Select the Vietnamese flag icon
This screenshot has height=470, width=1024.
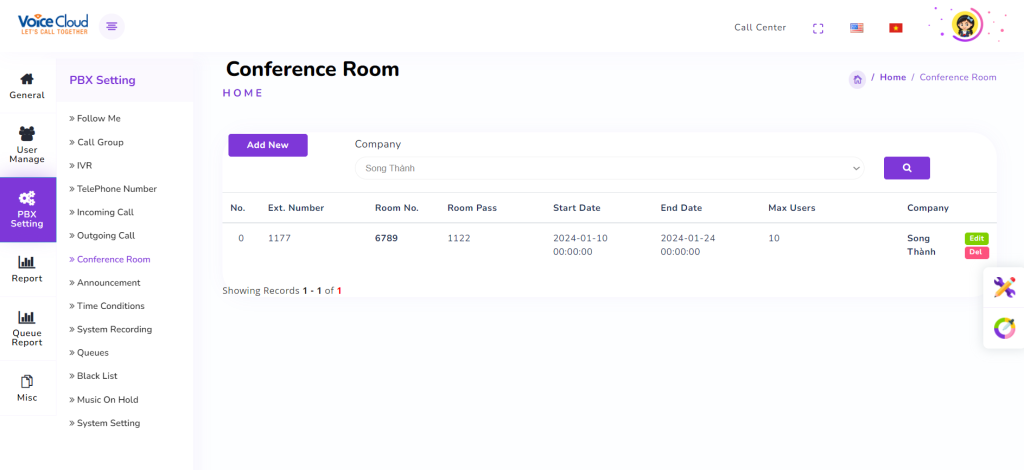click(x=895, y=28)
